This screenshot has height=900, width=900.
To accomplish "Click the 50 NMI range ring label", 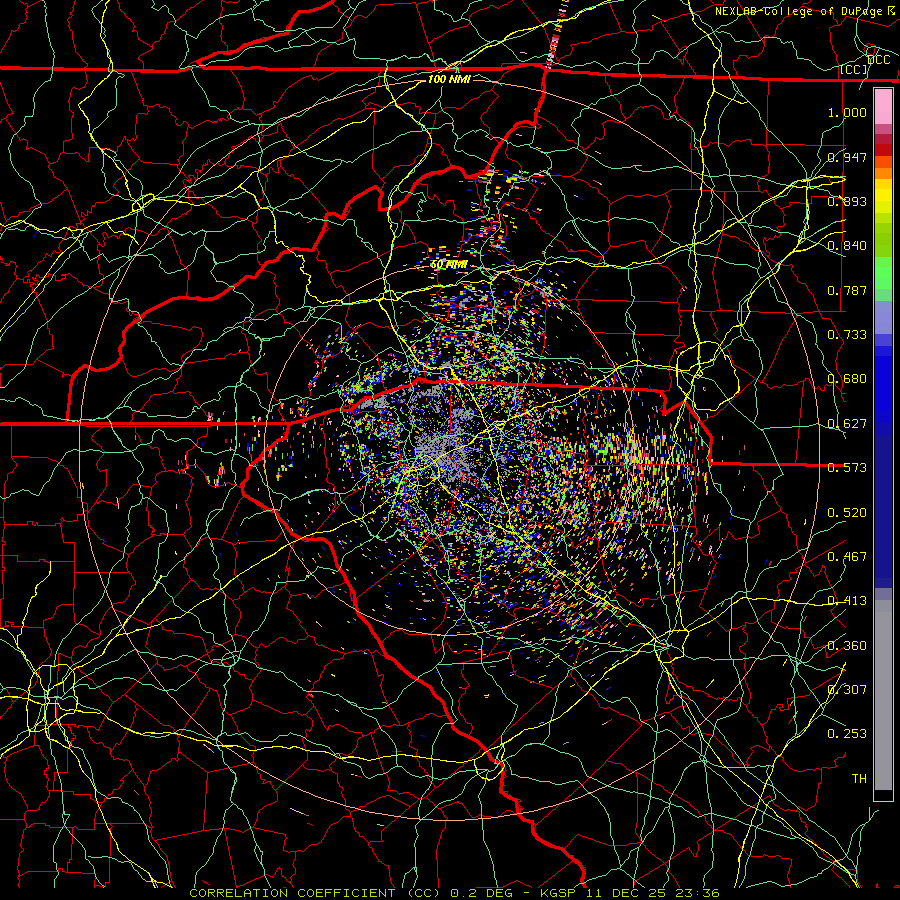I will (449, 265).
